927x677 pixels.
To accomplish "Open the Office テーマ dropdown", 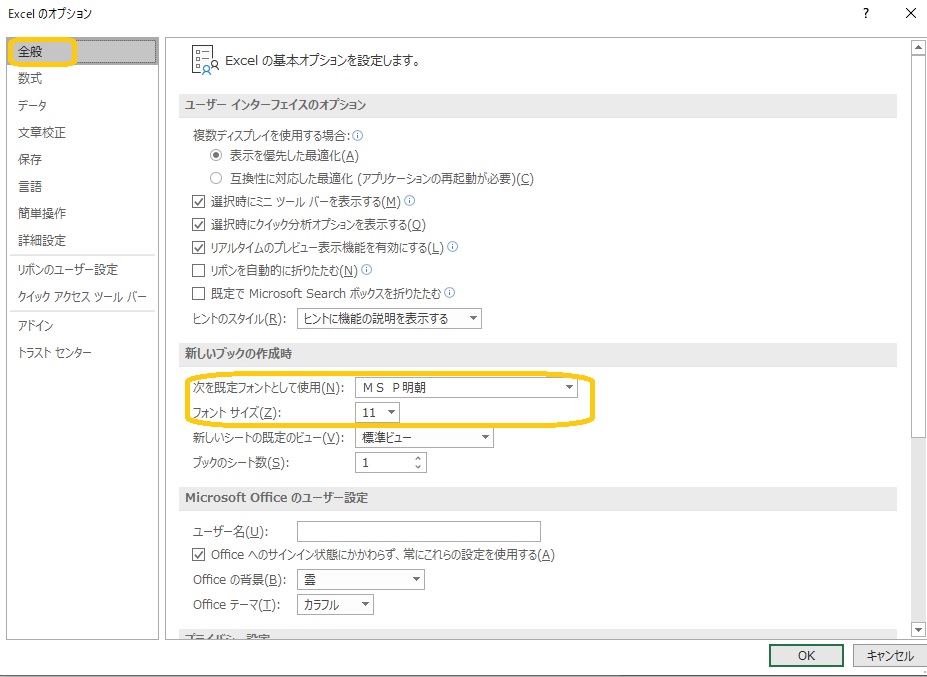I will (x=364, y=605).
